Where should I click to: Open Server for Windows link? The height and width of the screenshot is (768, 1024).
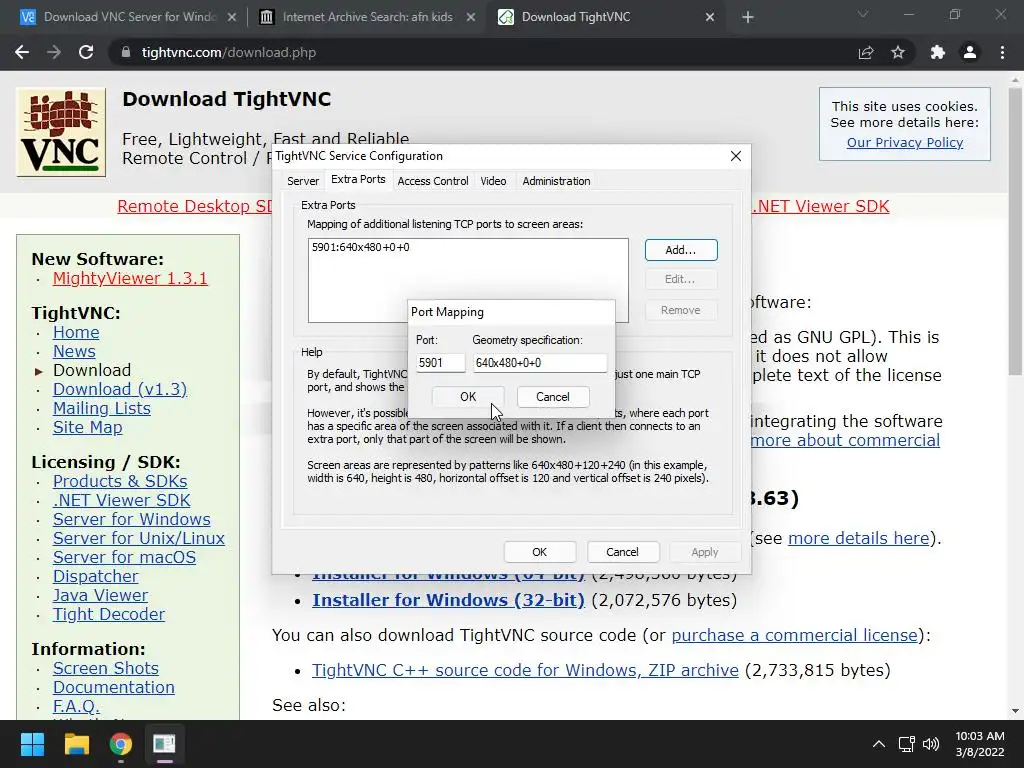click(x=131, y=519)
